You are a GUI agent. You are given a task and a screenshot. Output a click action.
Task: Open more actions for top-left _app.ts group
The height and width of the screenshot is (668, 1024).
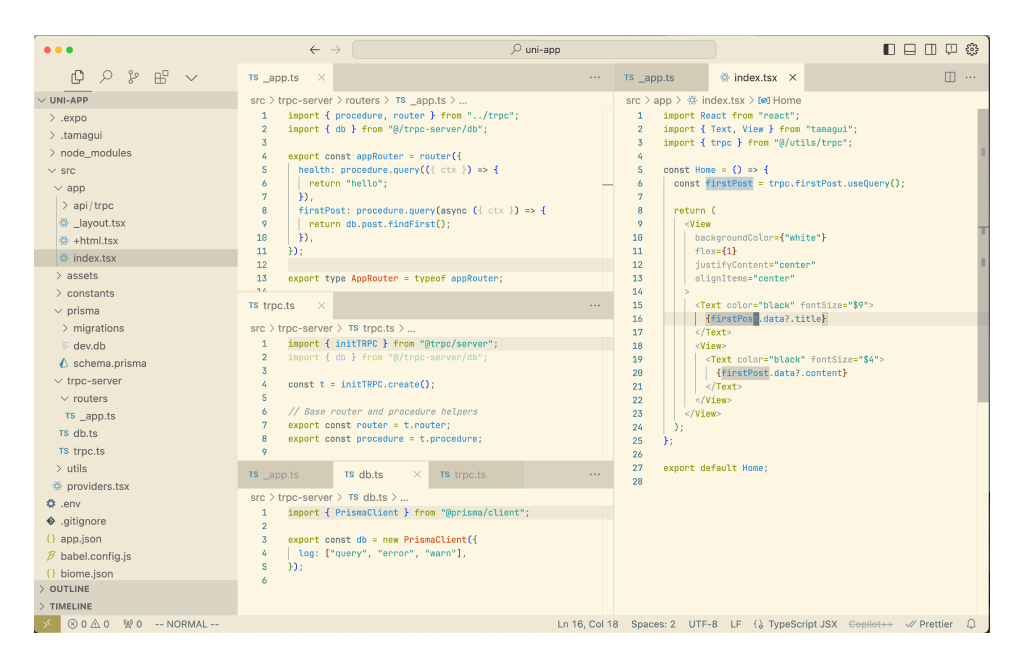point(594,77)
